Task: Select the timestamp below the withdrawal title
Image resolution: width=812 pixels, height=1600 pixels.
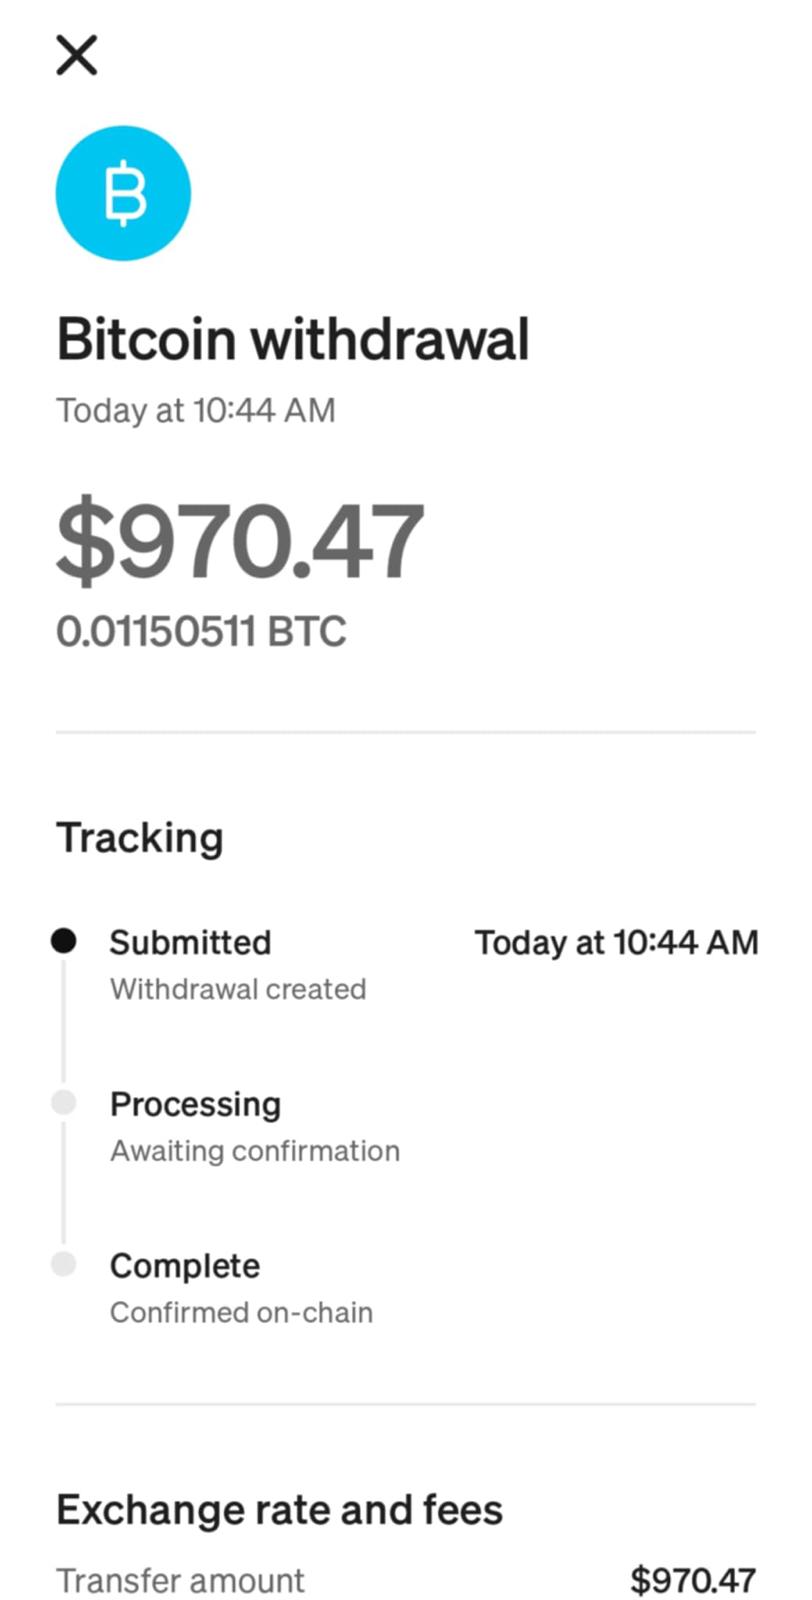Action: 196,411
